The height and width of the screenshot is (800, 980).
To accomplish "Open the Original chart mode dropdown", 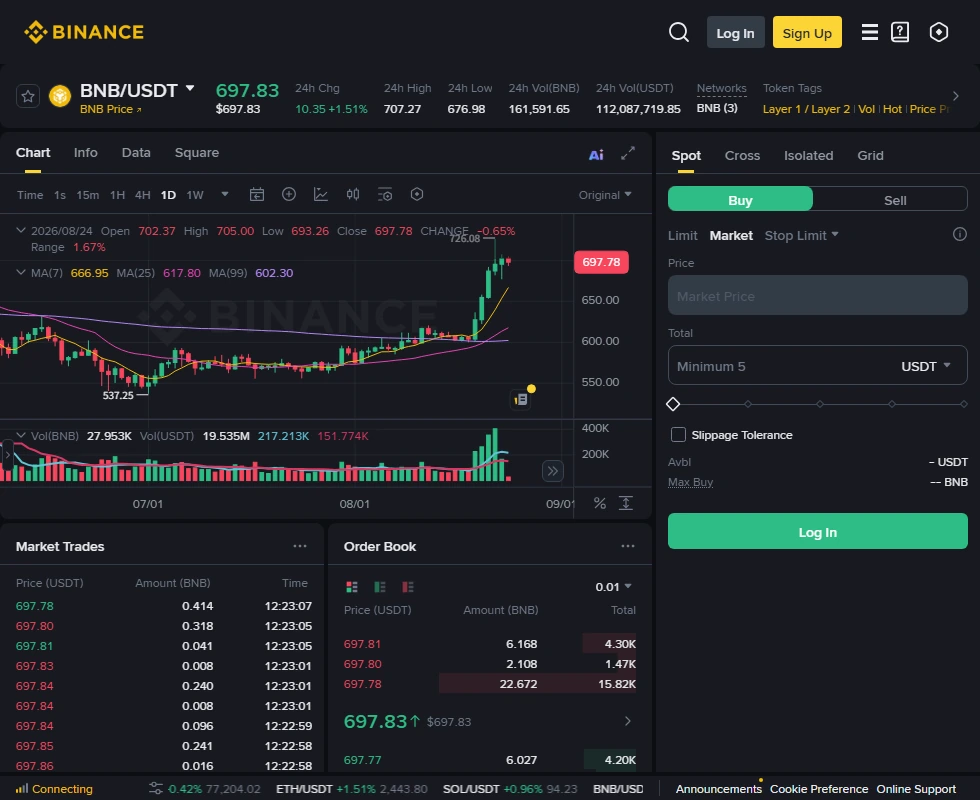I will (x=604, y=195).
